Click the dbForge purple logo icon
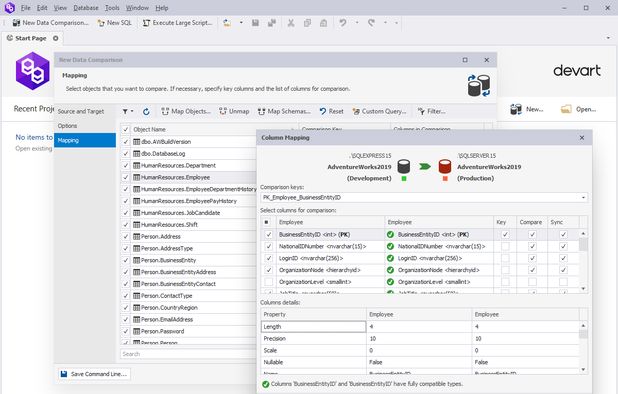Viewport: 618px width, 394px height. pos(33,71)
